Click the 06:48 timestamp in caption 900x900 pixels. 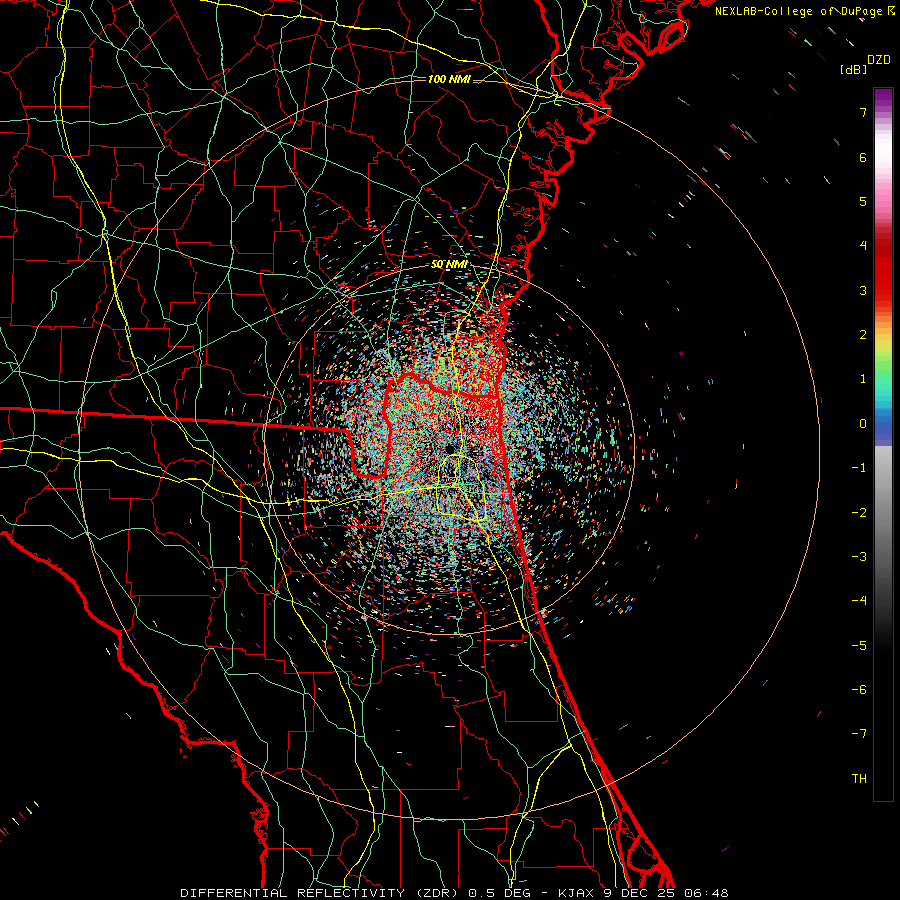707,893
